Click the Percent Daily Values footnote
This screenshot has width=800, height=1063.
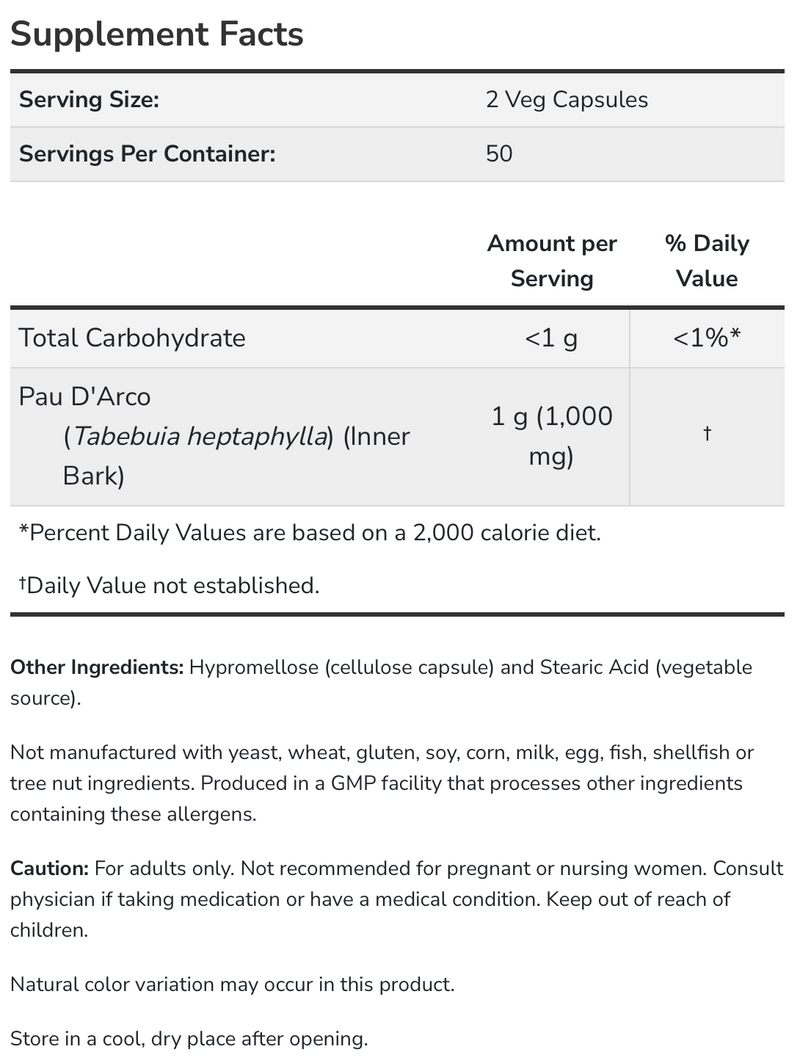(x=310, y=532)
